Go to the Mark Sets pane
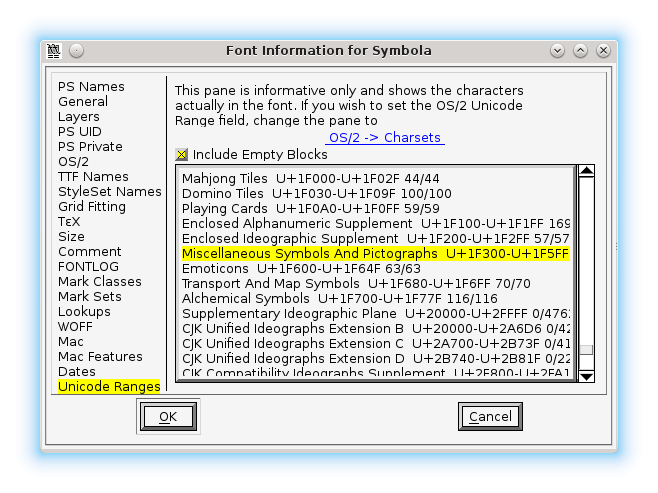This screenshot has width=658, height=493. pyautogui.click(x=90, y=297)
